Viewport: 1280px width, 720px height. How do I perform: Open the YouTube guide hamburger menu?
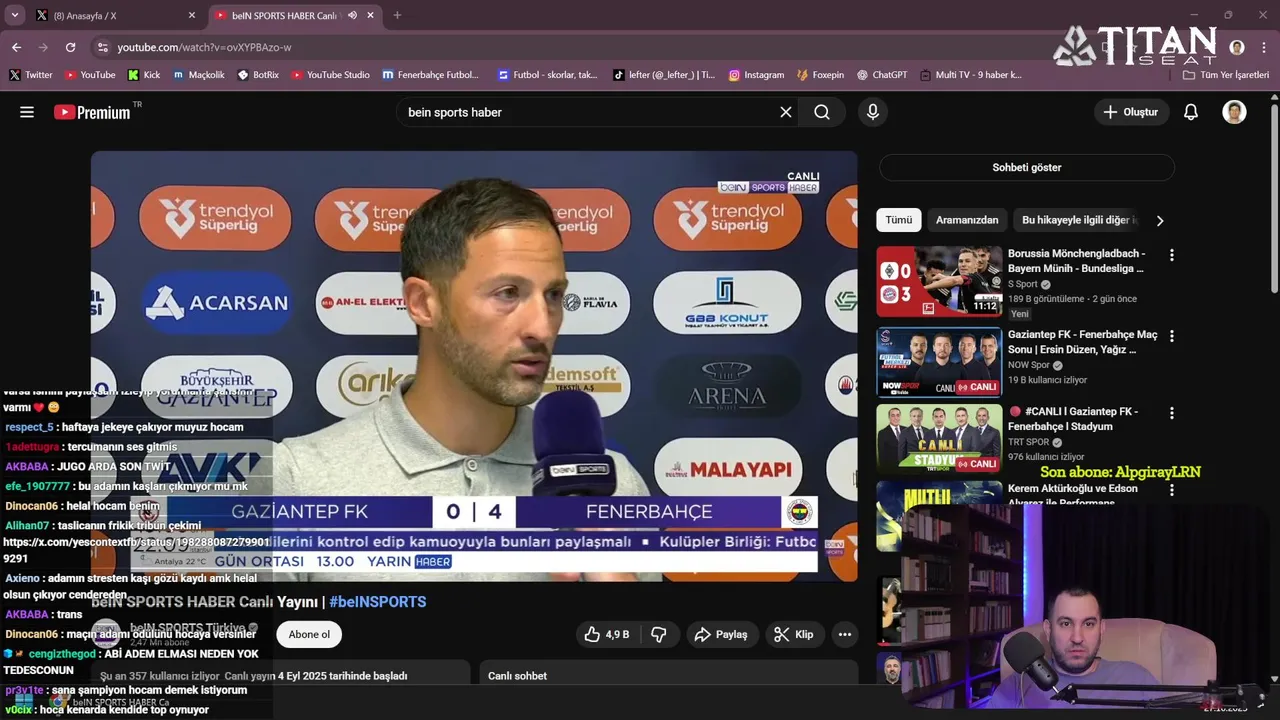(27, 112)
